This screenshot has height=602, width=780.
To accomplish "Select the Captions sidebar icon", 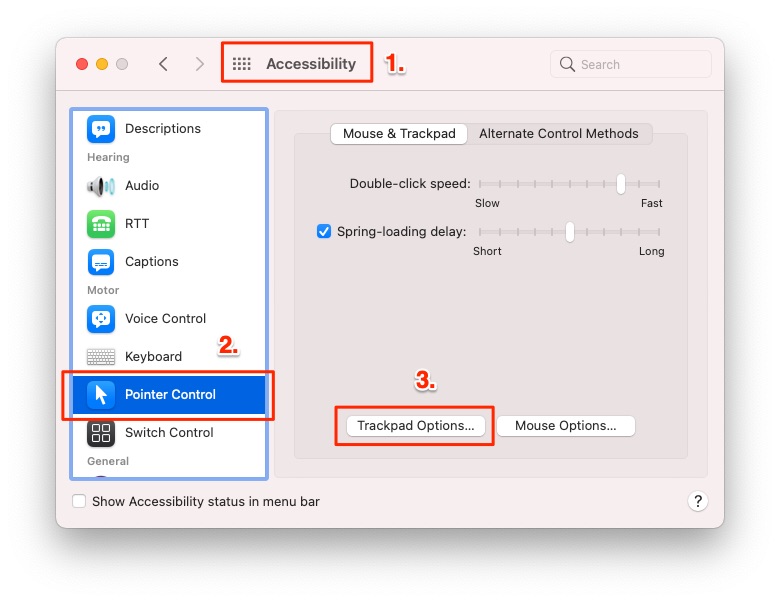I will click(101, 262).
